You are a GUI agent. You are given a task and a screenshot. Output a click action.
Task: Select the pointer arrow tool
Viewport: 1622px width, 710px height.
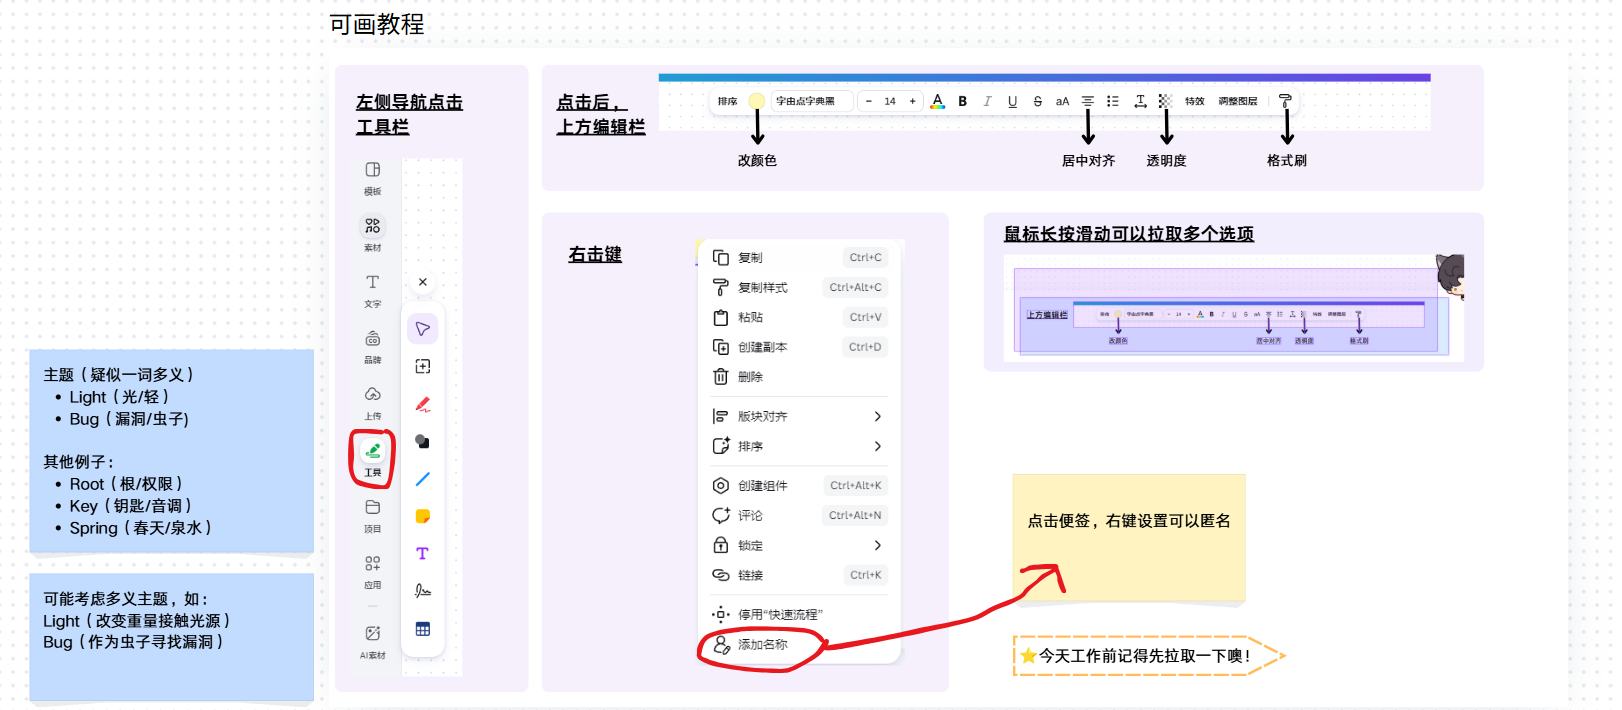[x=423, y=329]
